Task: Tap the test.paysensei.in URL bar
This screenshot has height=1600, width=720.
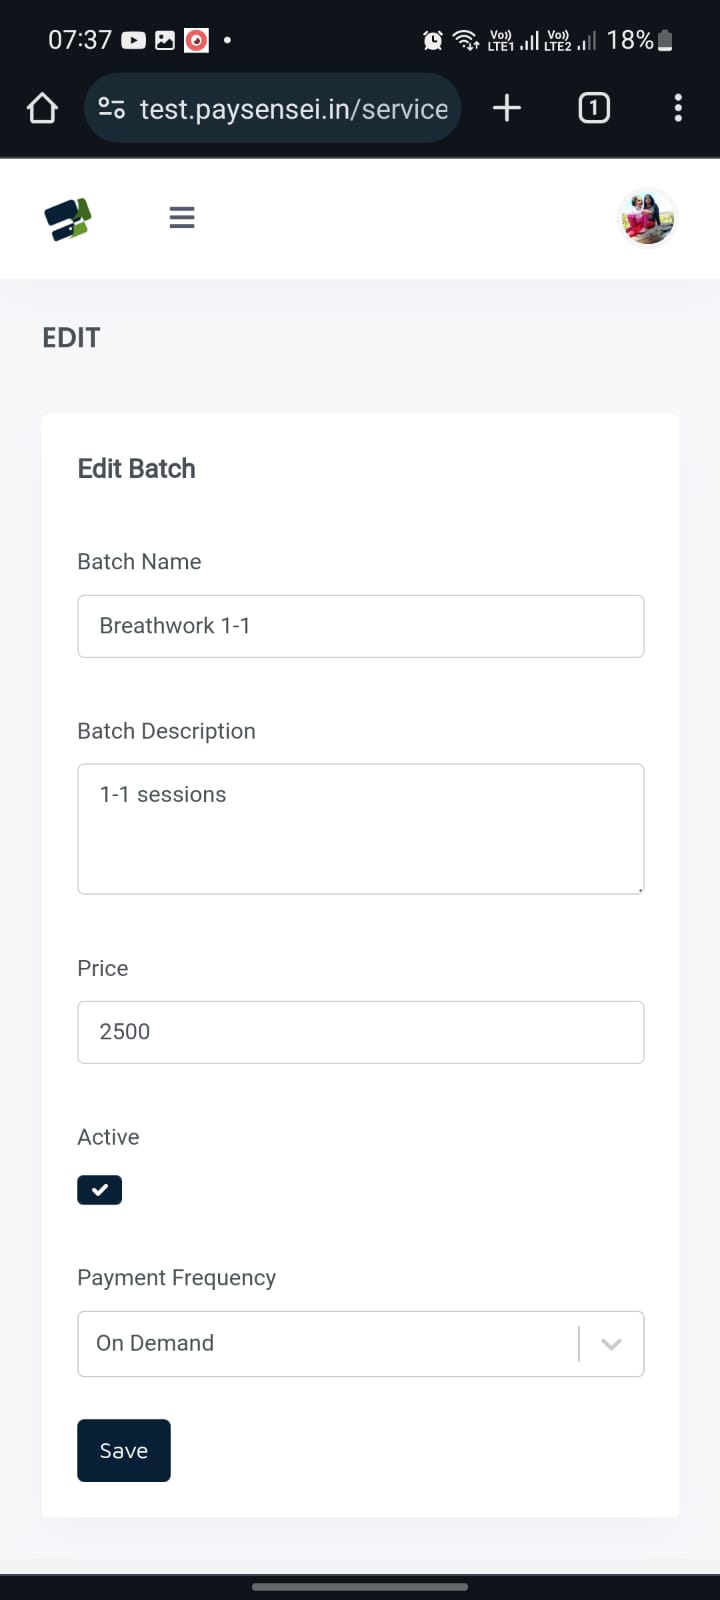Action: [293, 108]
